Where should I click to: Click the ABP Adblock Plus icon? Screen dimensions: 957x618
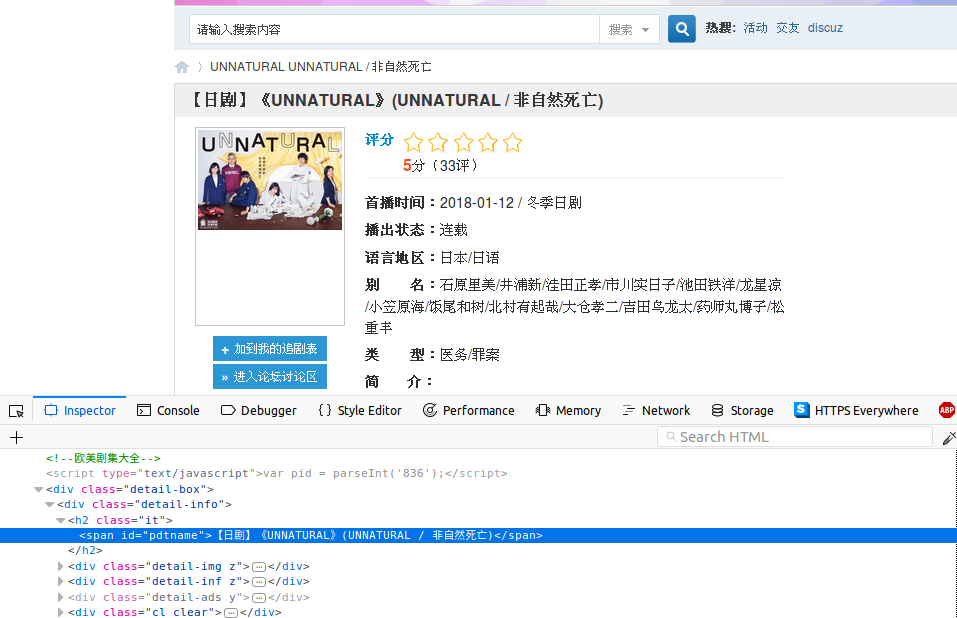(947, 411)
